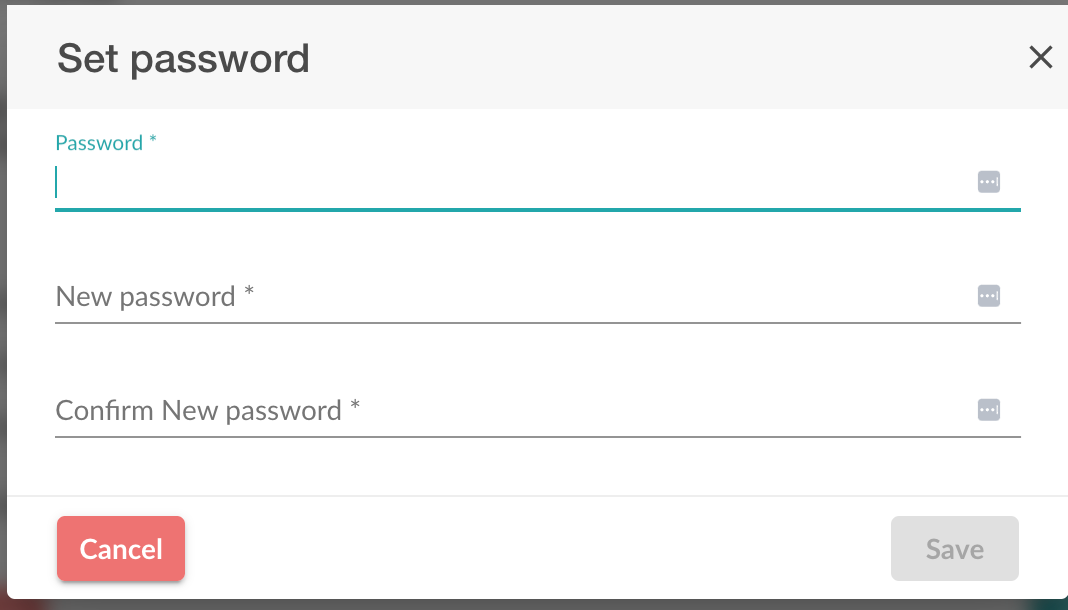This screenshot has height=610, width=1068.
Task: Select the asterisk beside Confirm New password
Action: 355,405
